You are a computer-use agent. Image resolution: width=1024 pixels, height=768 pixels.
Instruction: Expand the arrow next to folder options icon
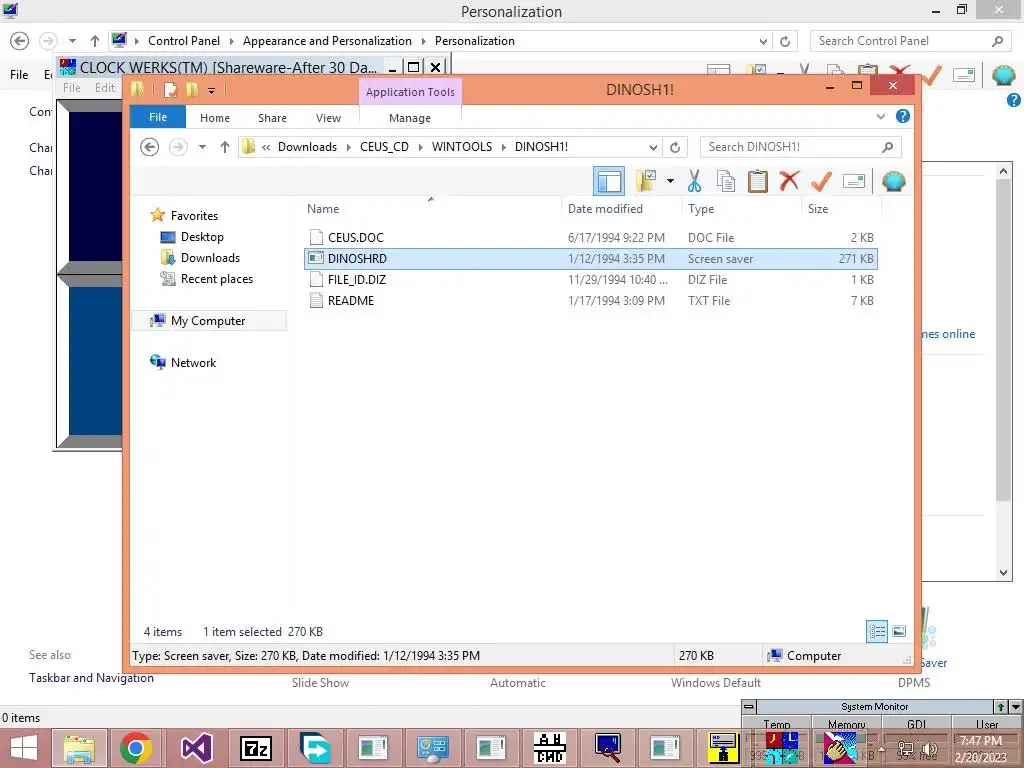(670, 181)
